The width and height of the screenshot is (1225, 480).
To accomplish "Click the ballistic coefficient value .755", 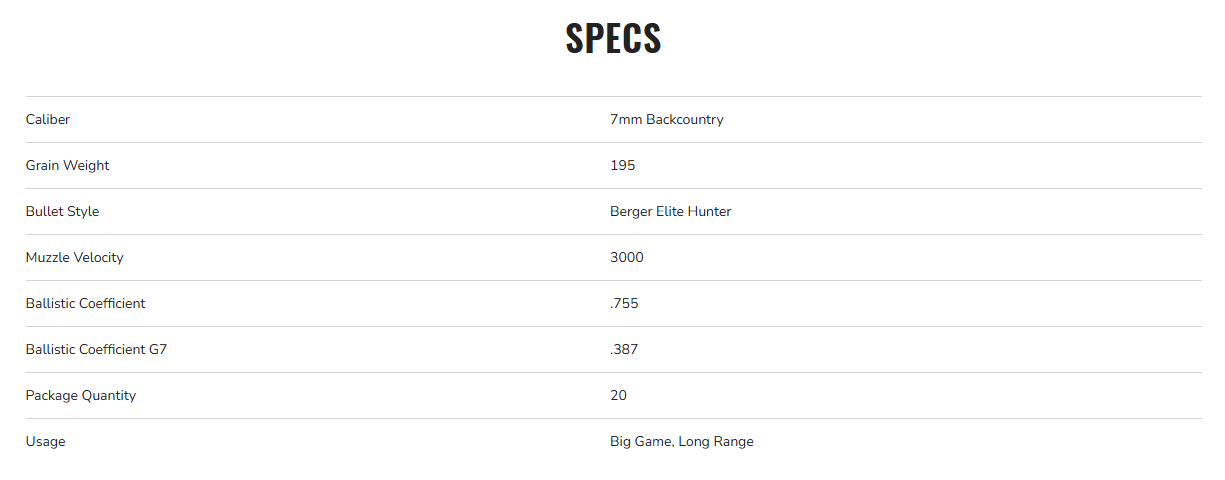I will click(624, 304).
